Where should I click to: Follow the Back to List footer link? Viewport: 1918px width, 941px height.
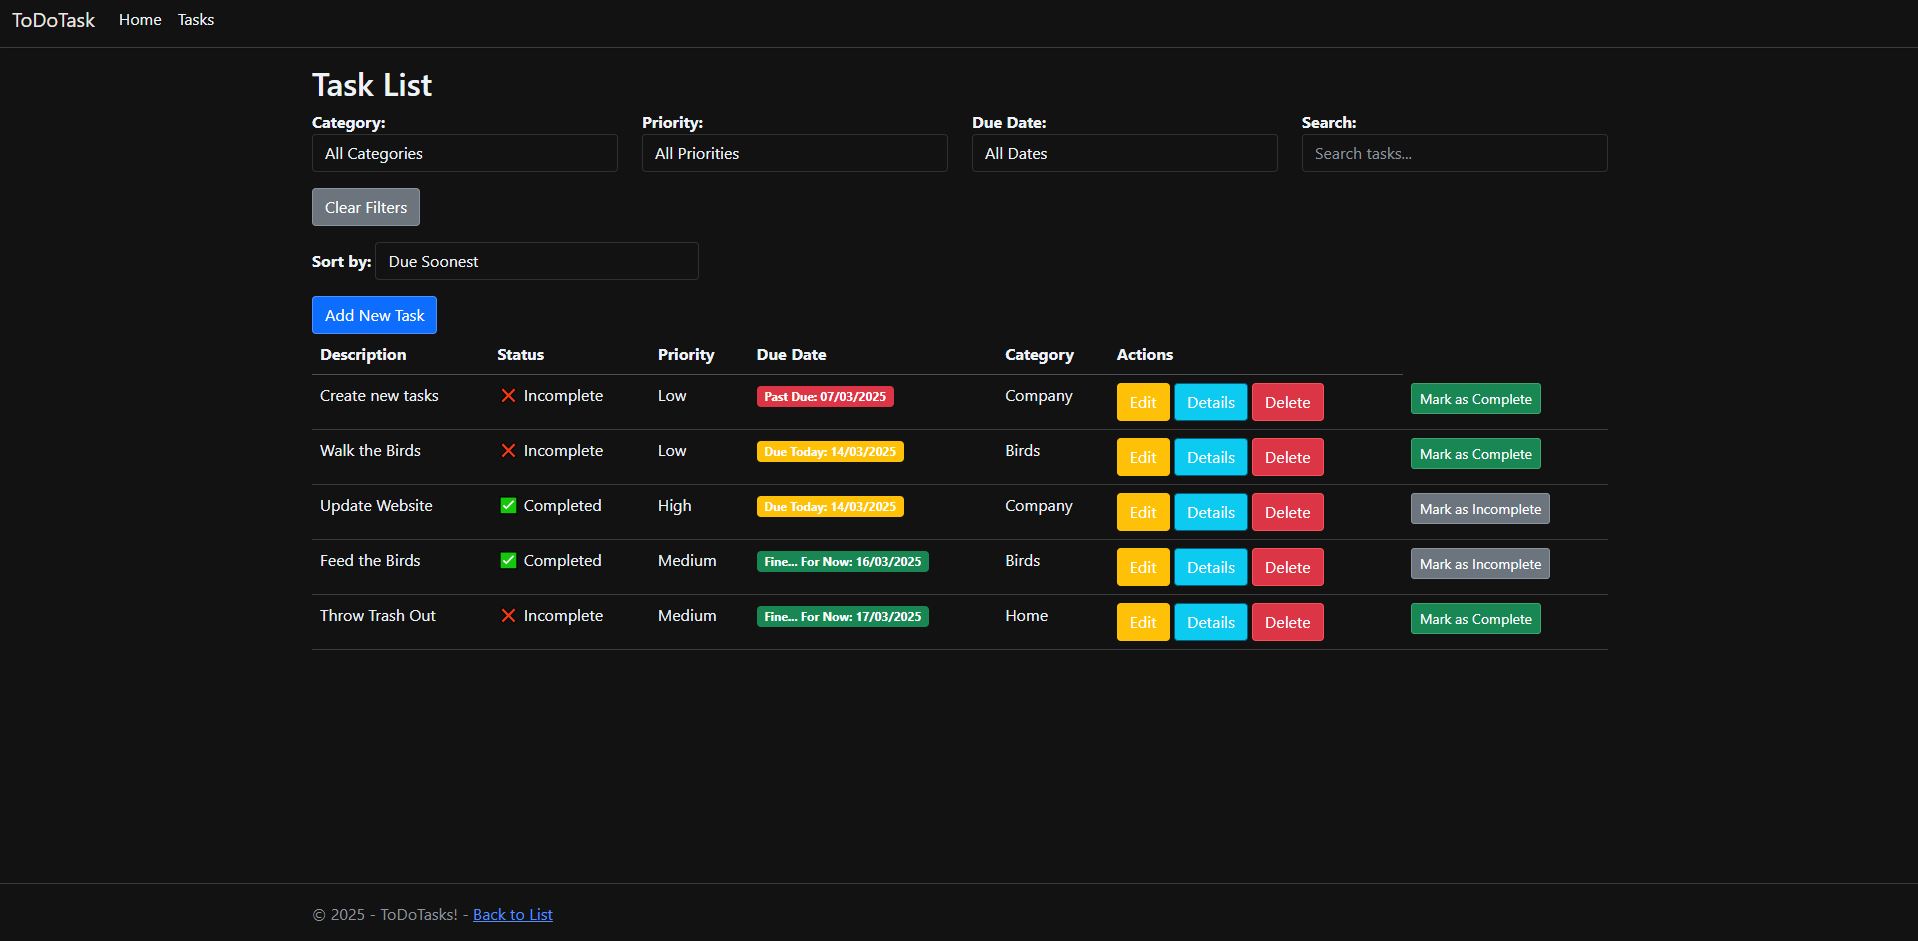(512, 915)
